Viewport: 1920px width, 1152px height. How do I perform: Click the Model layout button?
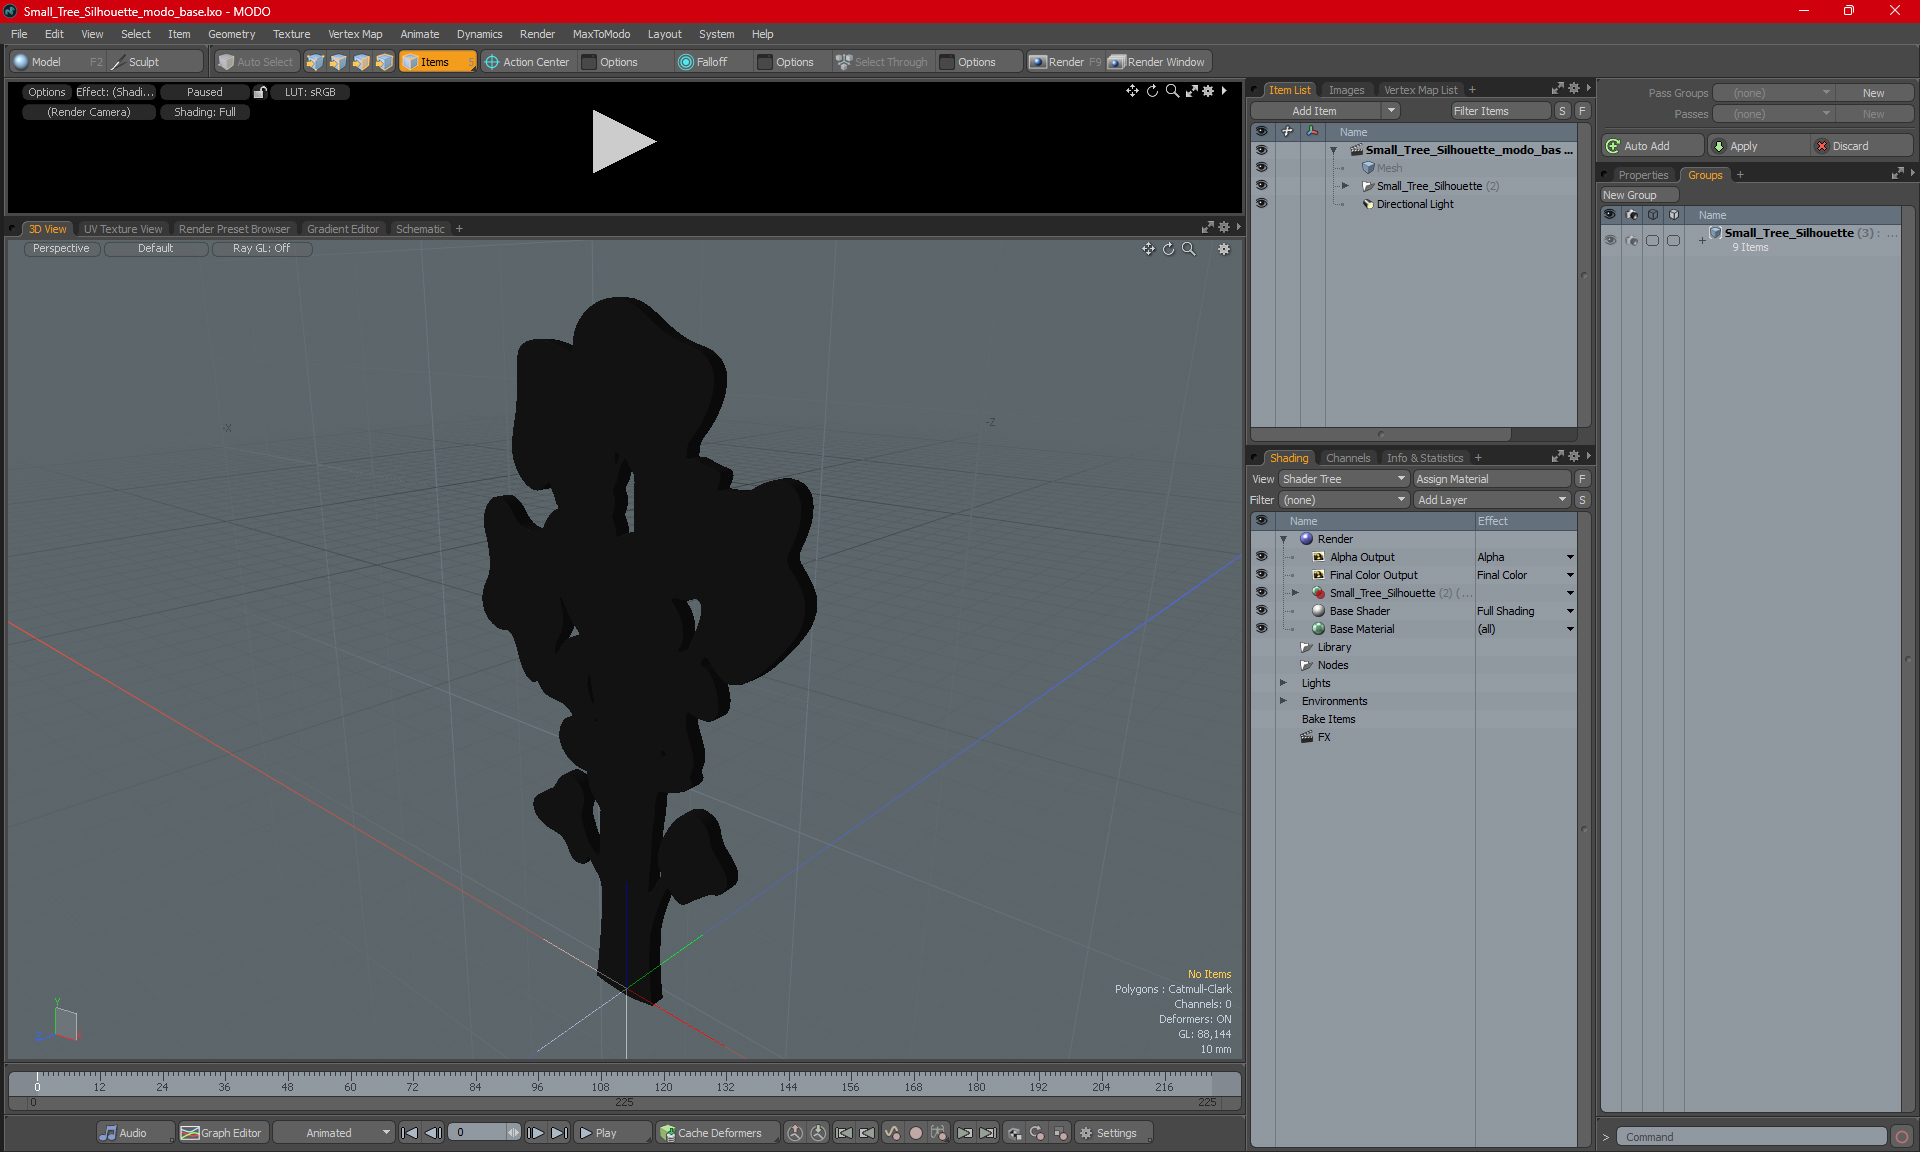tap(56, 62)
